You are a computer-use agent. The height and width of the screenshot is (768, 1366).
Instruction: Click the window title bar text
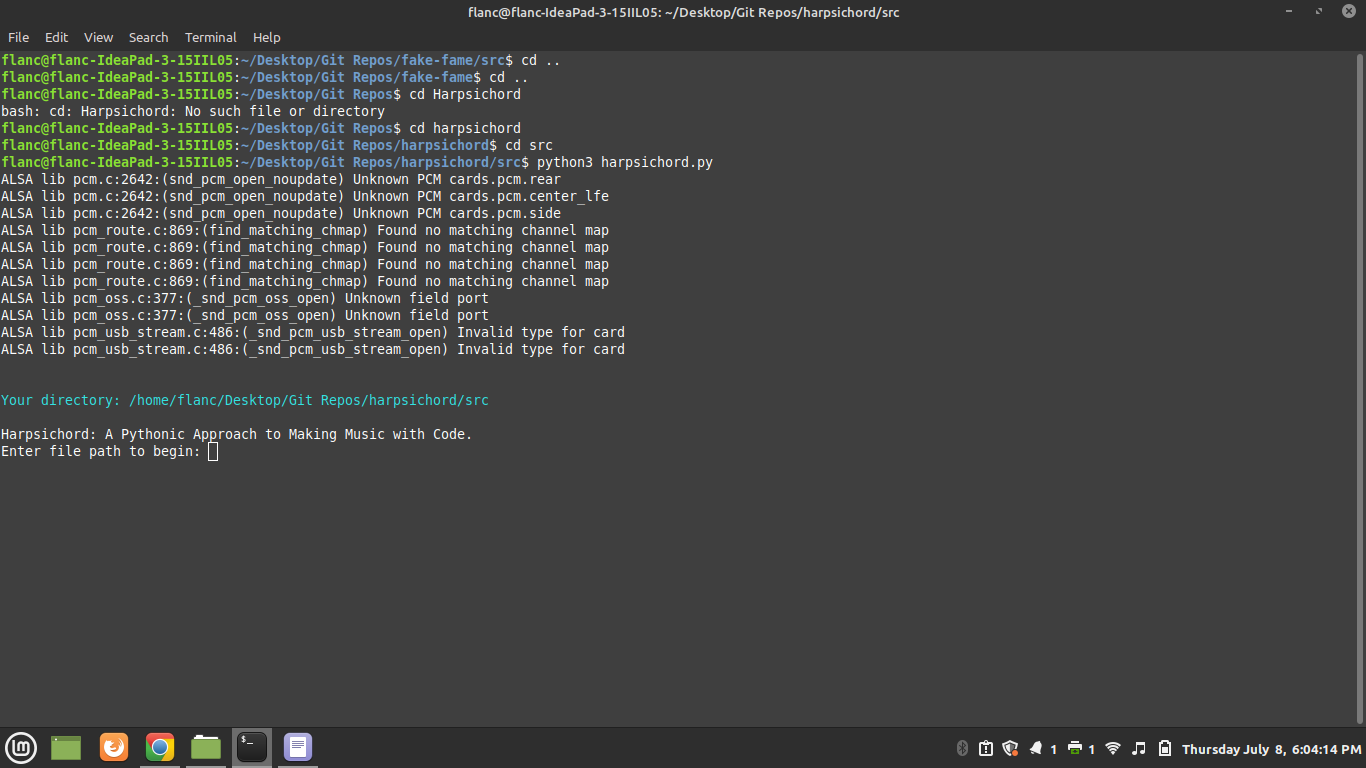(x=683, y=12)
